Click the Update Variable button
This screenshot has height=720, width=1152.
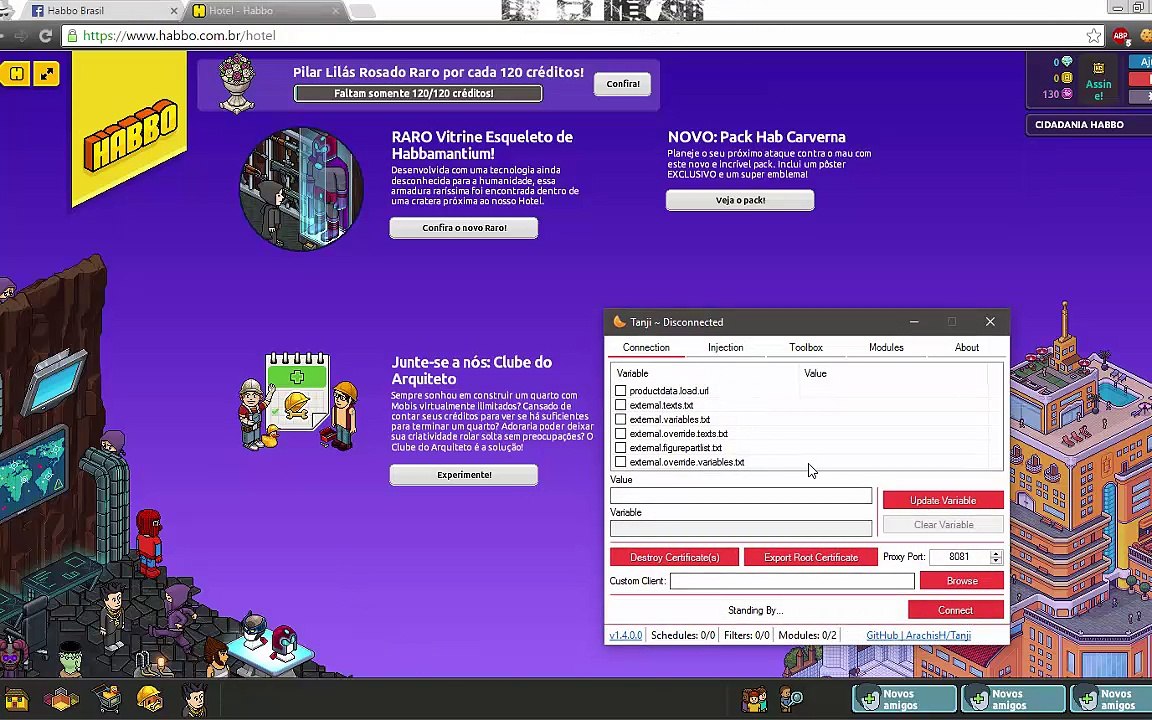943,500
